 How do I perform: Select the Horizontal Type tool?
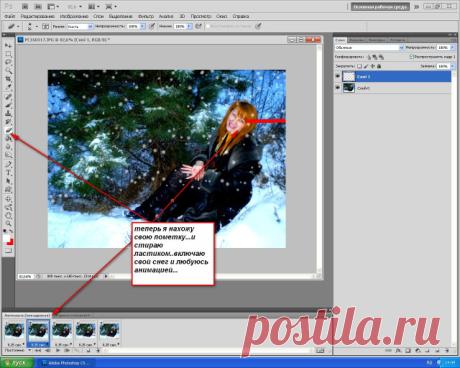point(8,173)
